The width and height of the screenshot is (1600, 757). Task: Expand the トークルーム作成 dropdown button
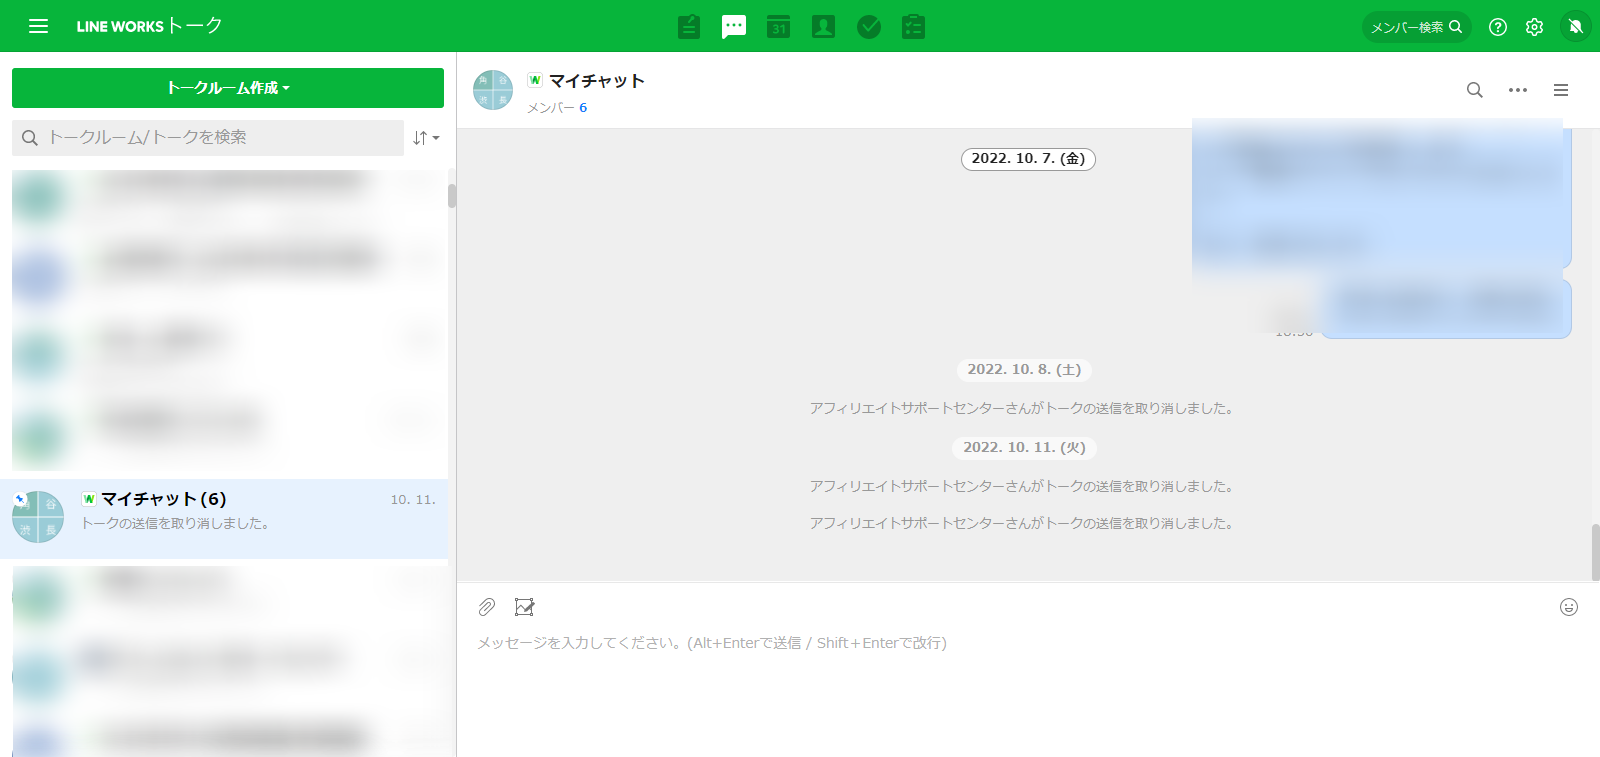(228, 88)
